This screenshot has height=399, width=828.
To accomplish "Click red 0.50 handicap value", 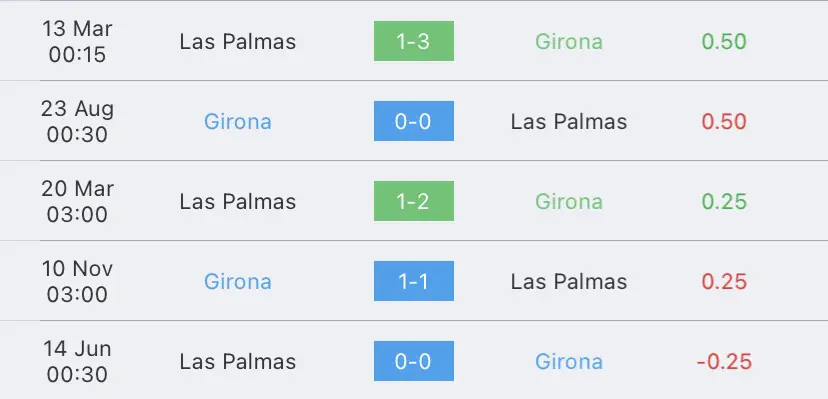I will pos(724,122).
